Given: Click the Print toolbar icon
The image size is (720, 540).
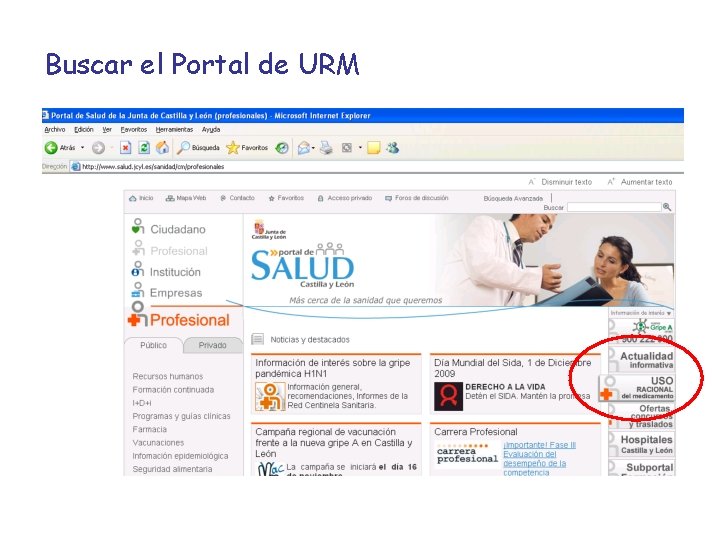Looking at the screenshot, I should pos(326,147).
